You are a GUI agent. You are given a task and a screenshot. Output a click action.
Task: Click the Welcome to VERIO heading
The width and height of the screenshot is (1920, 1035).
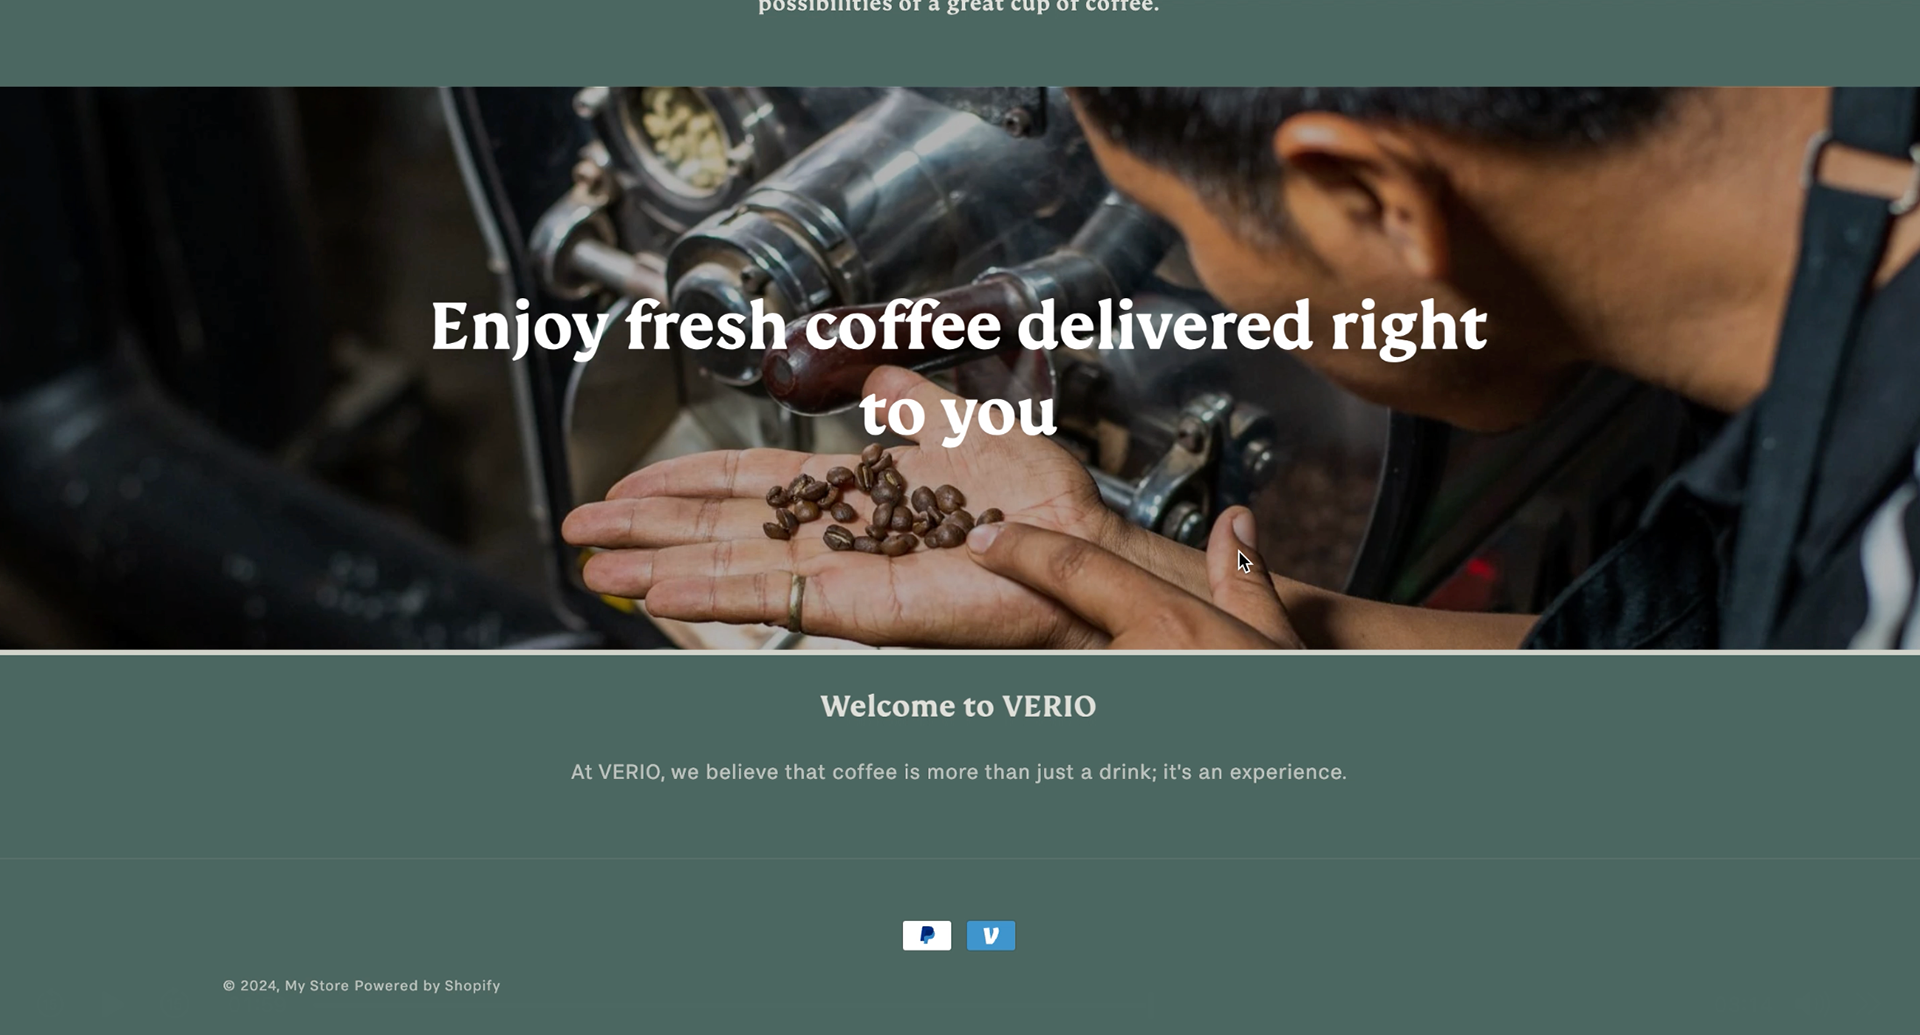pos(958,706)
